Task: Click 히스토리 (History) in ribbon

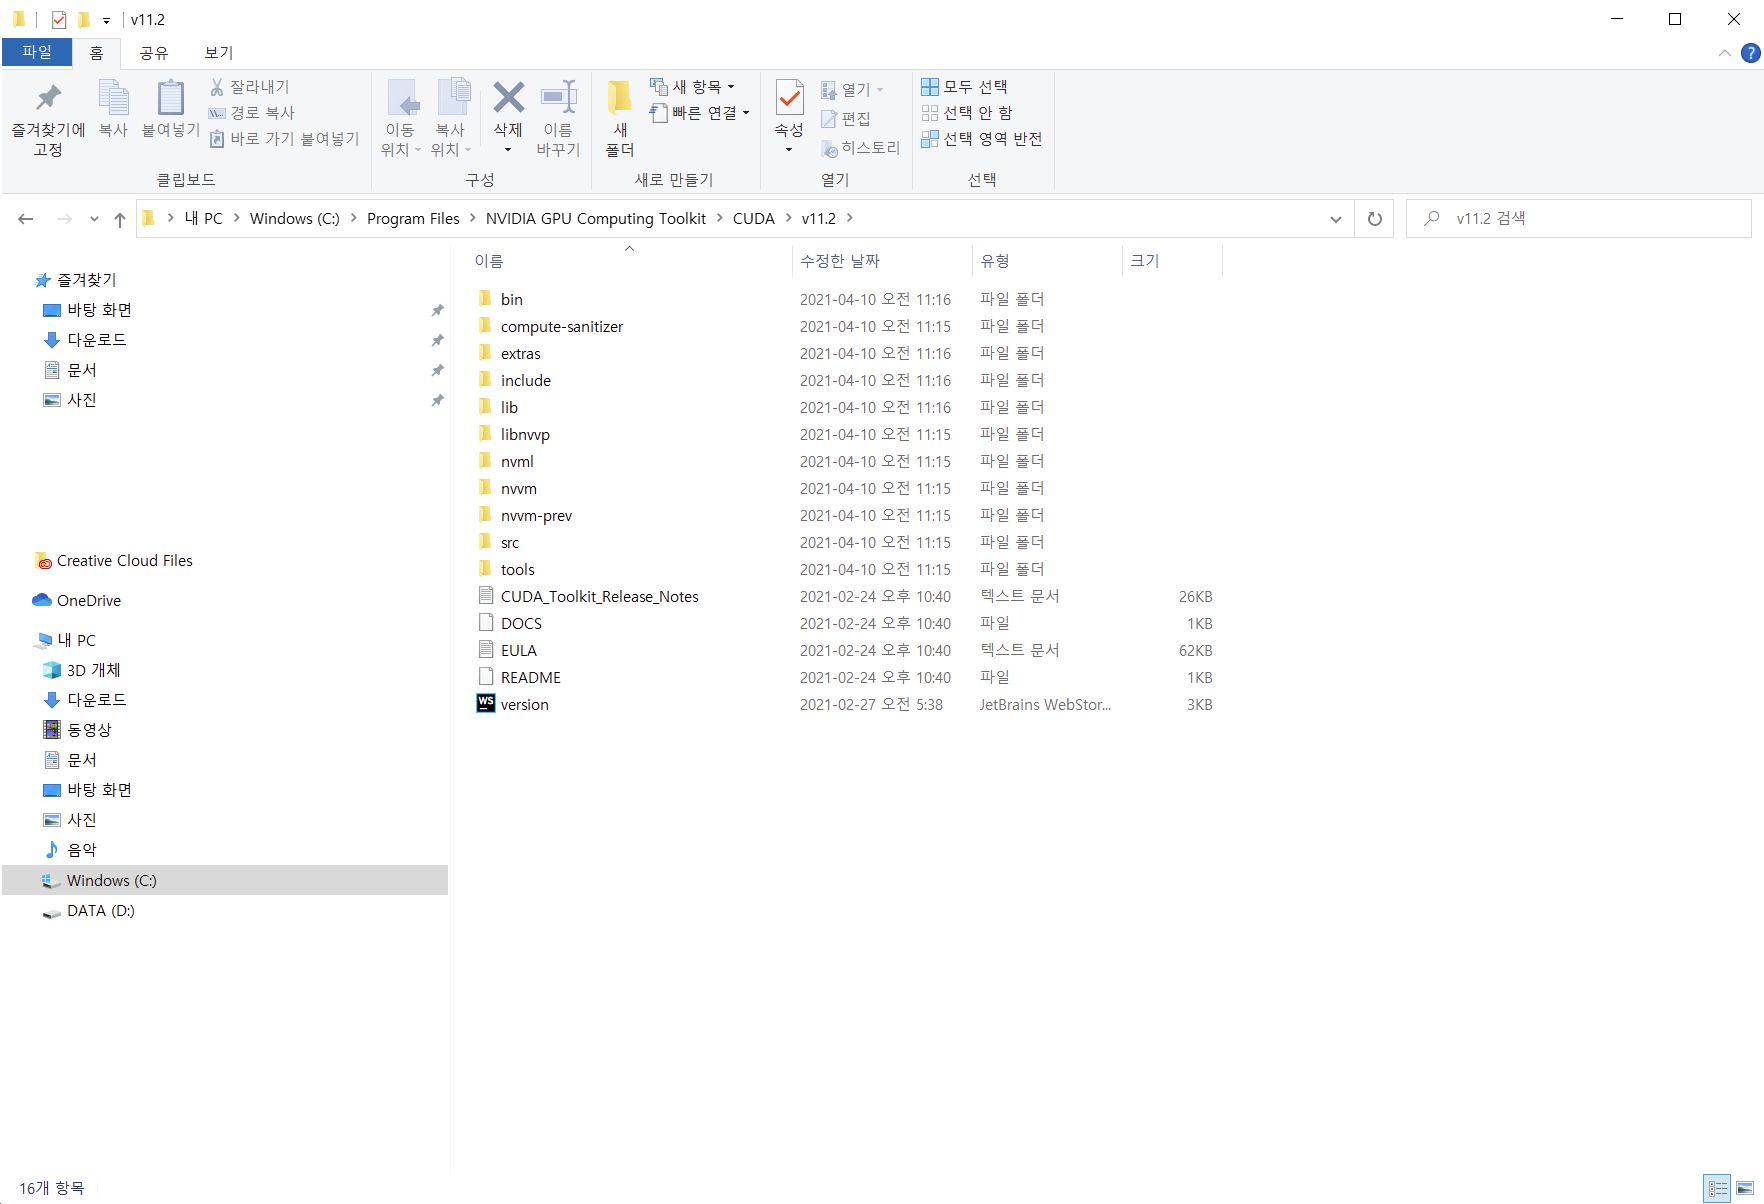Action: pos(861,148)
